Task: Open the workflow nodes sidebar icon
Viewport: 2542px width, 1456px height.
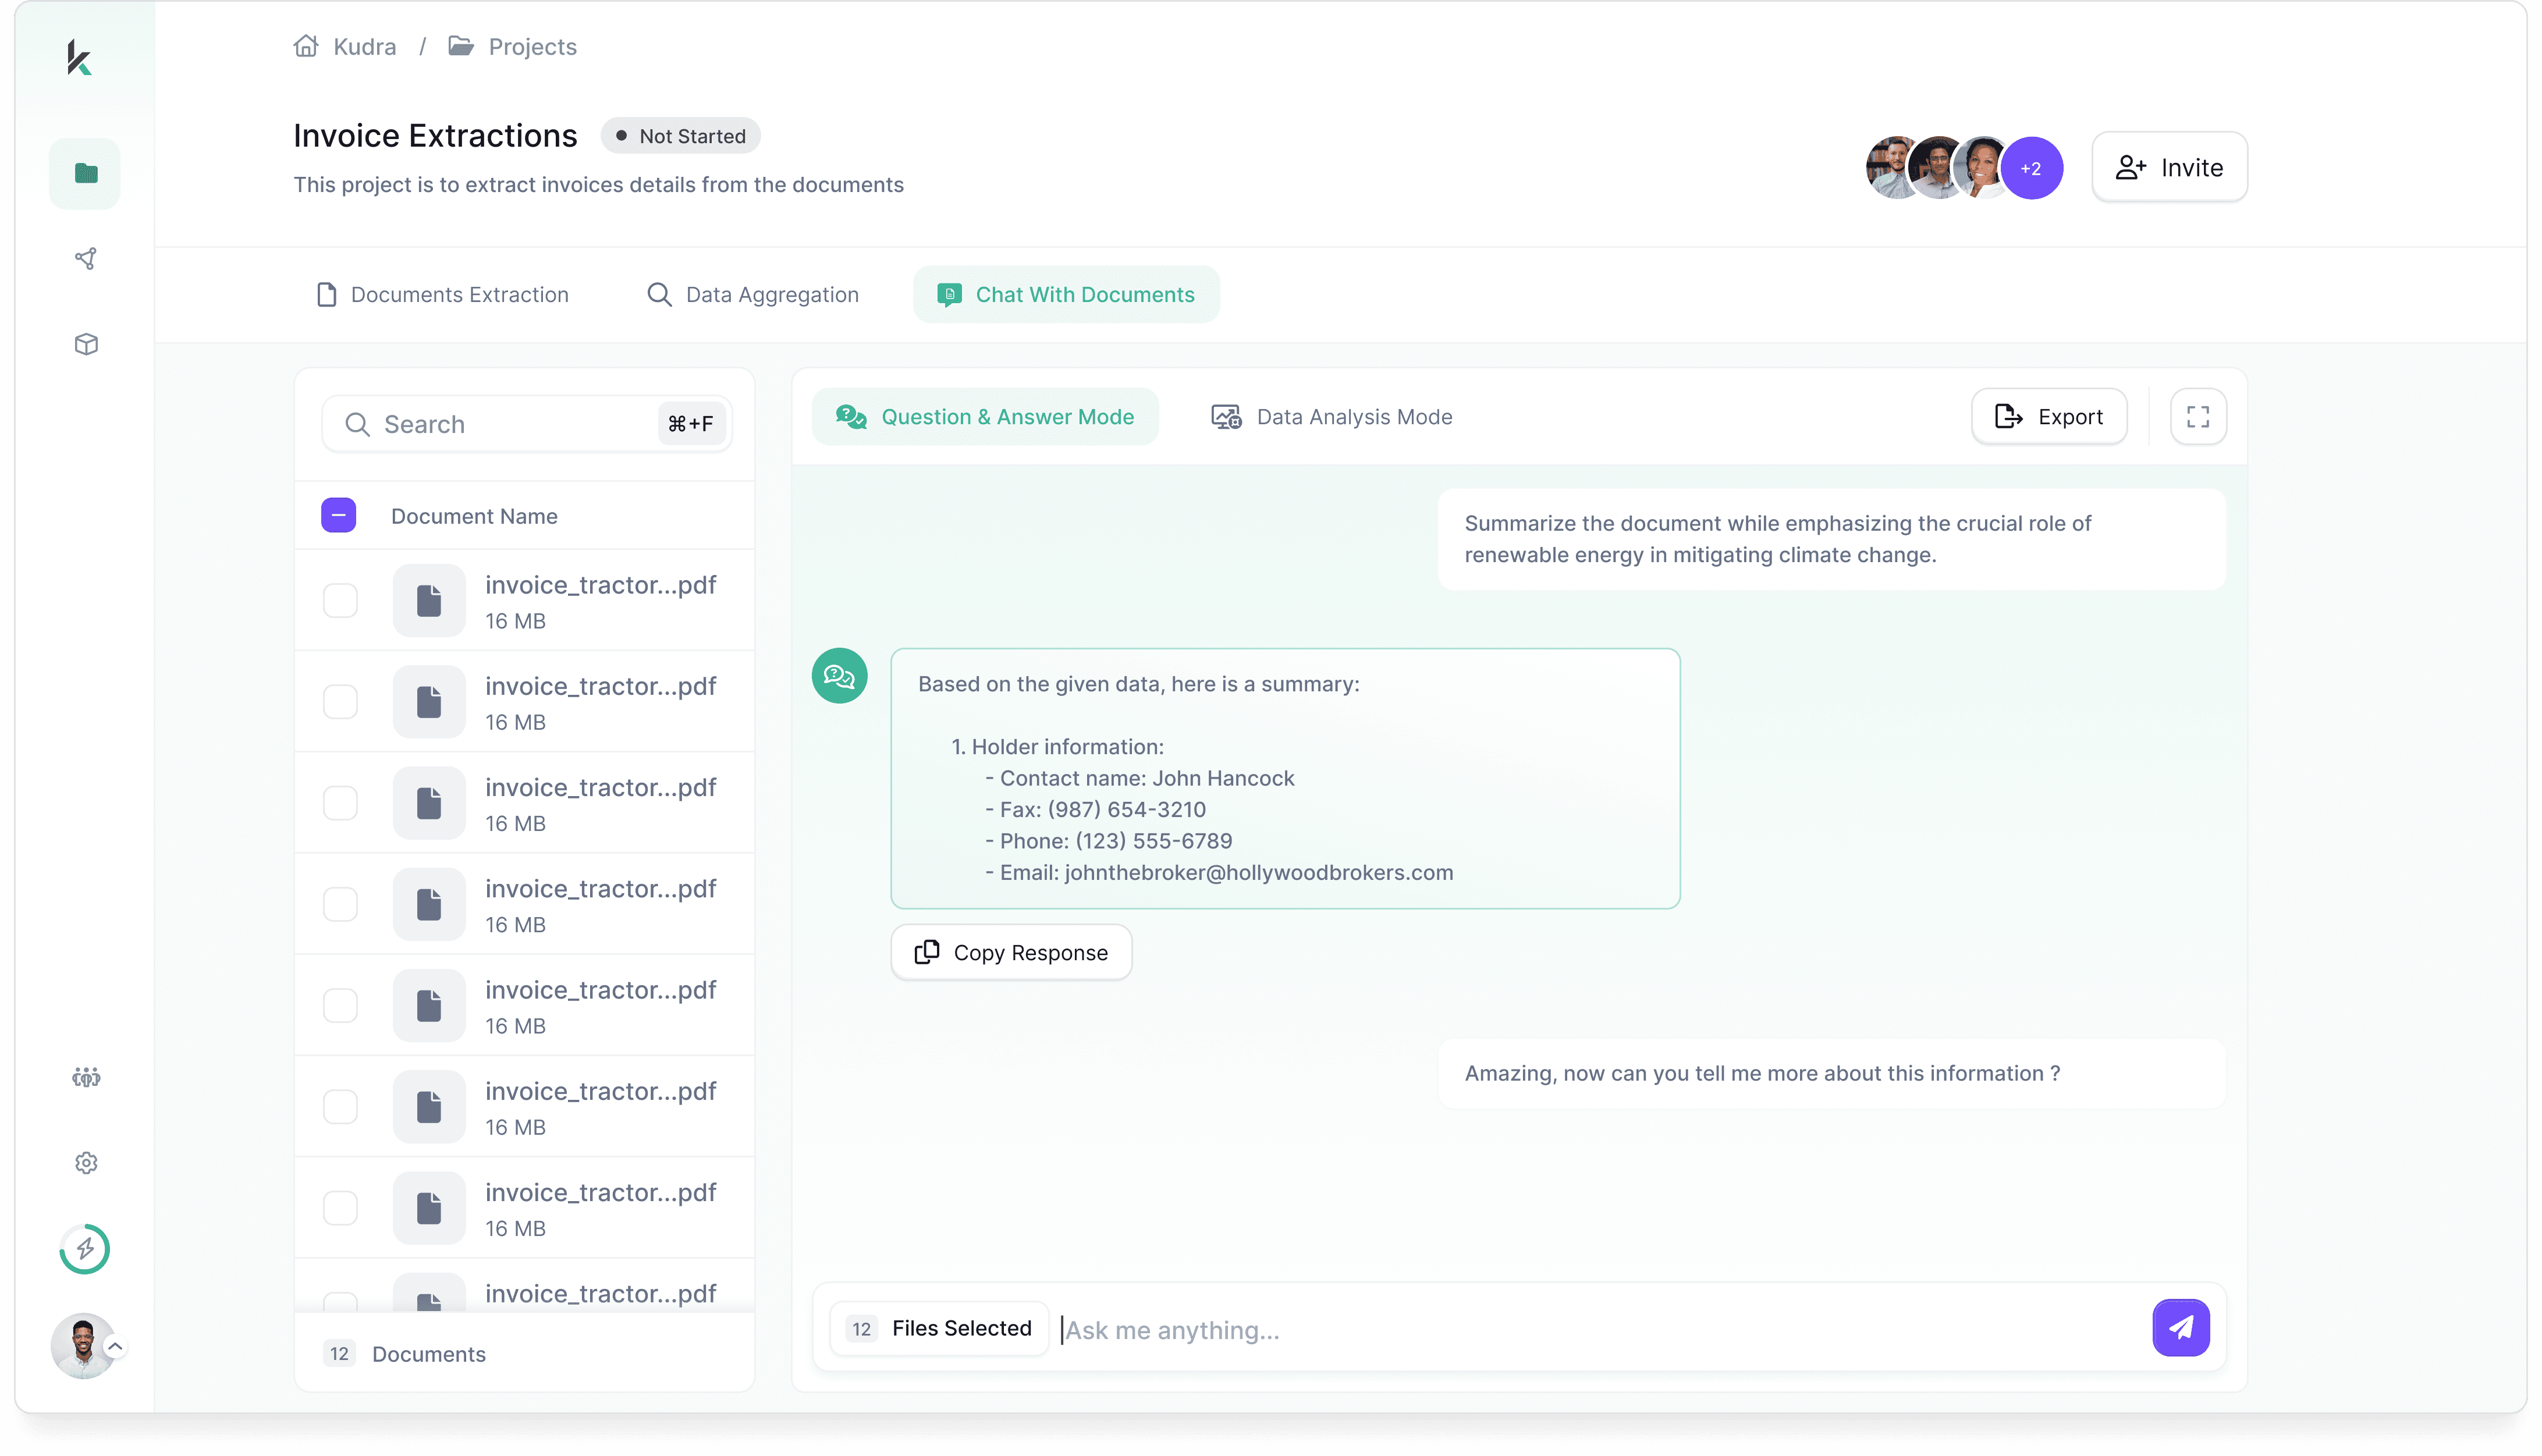Action: [x=86, y=259]
